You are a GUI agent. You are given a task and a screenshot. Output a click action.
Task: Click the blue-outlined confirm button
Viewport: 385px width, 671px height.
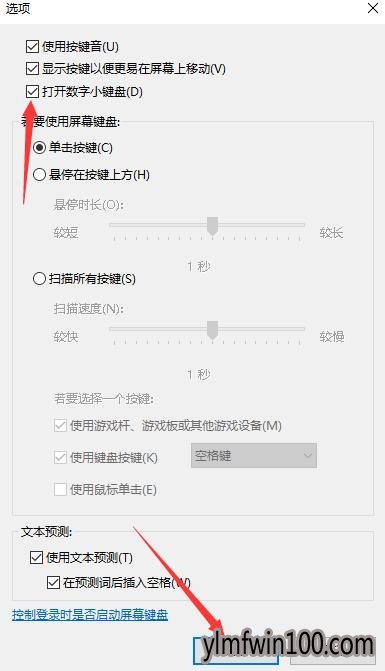click(x=237, y=650)
